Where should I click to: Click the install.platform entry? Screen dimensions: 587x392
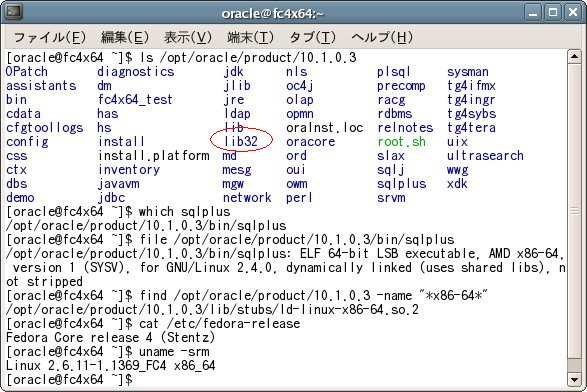coord(153,156)
